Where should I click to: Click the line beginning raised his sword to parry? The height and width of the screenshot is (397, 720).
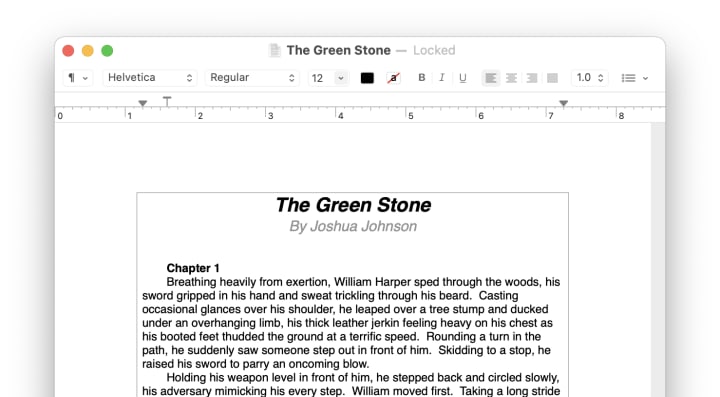[255, 364]
